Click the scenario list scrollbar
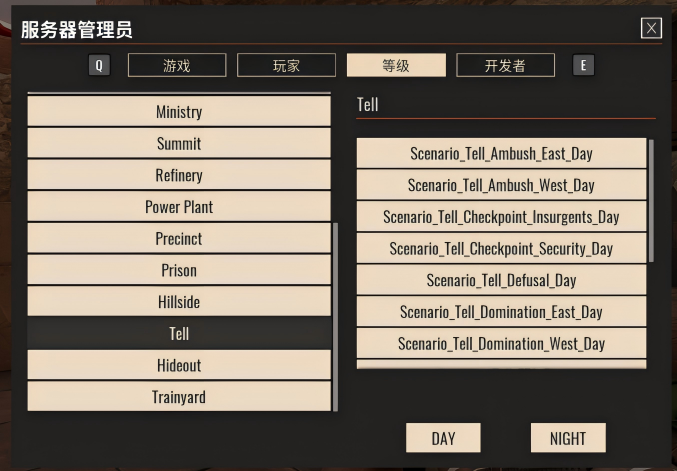Viewport: 677px width, 471px height. 651,200
